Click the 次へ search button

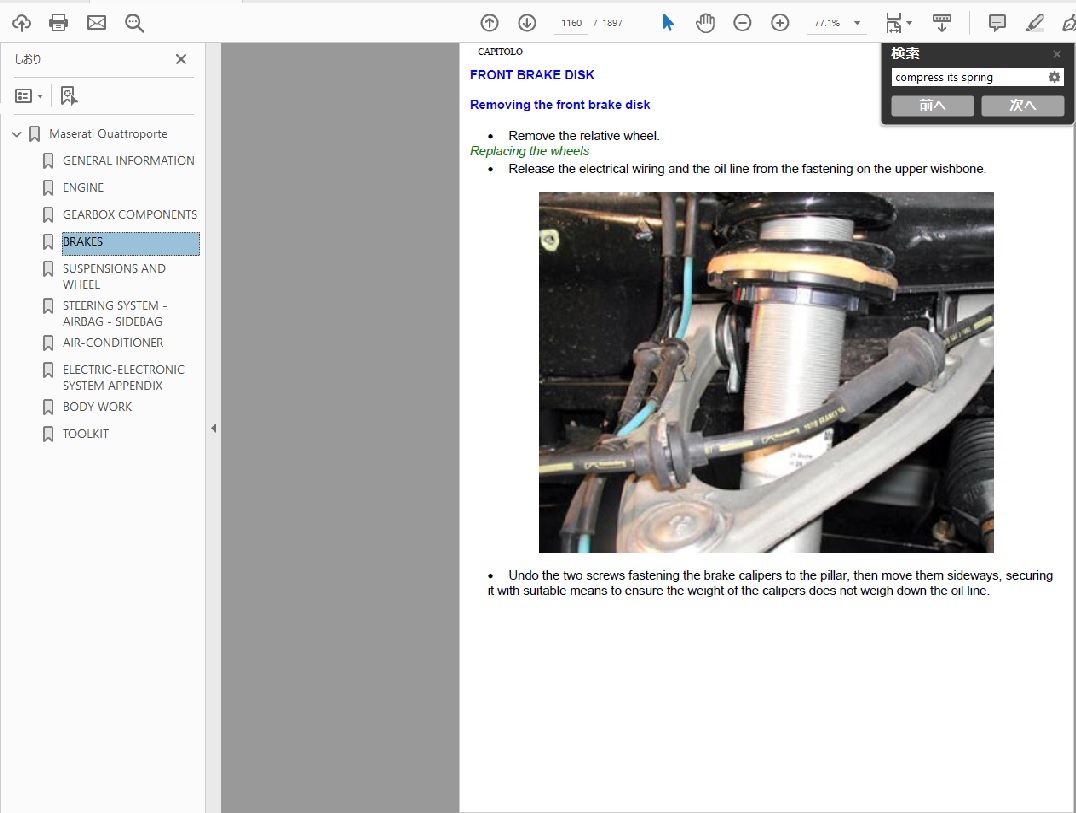tap(1022, 105)
